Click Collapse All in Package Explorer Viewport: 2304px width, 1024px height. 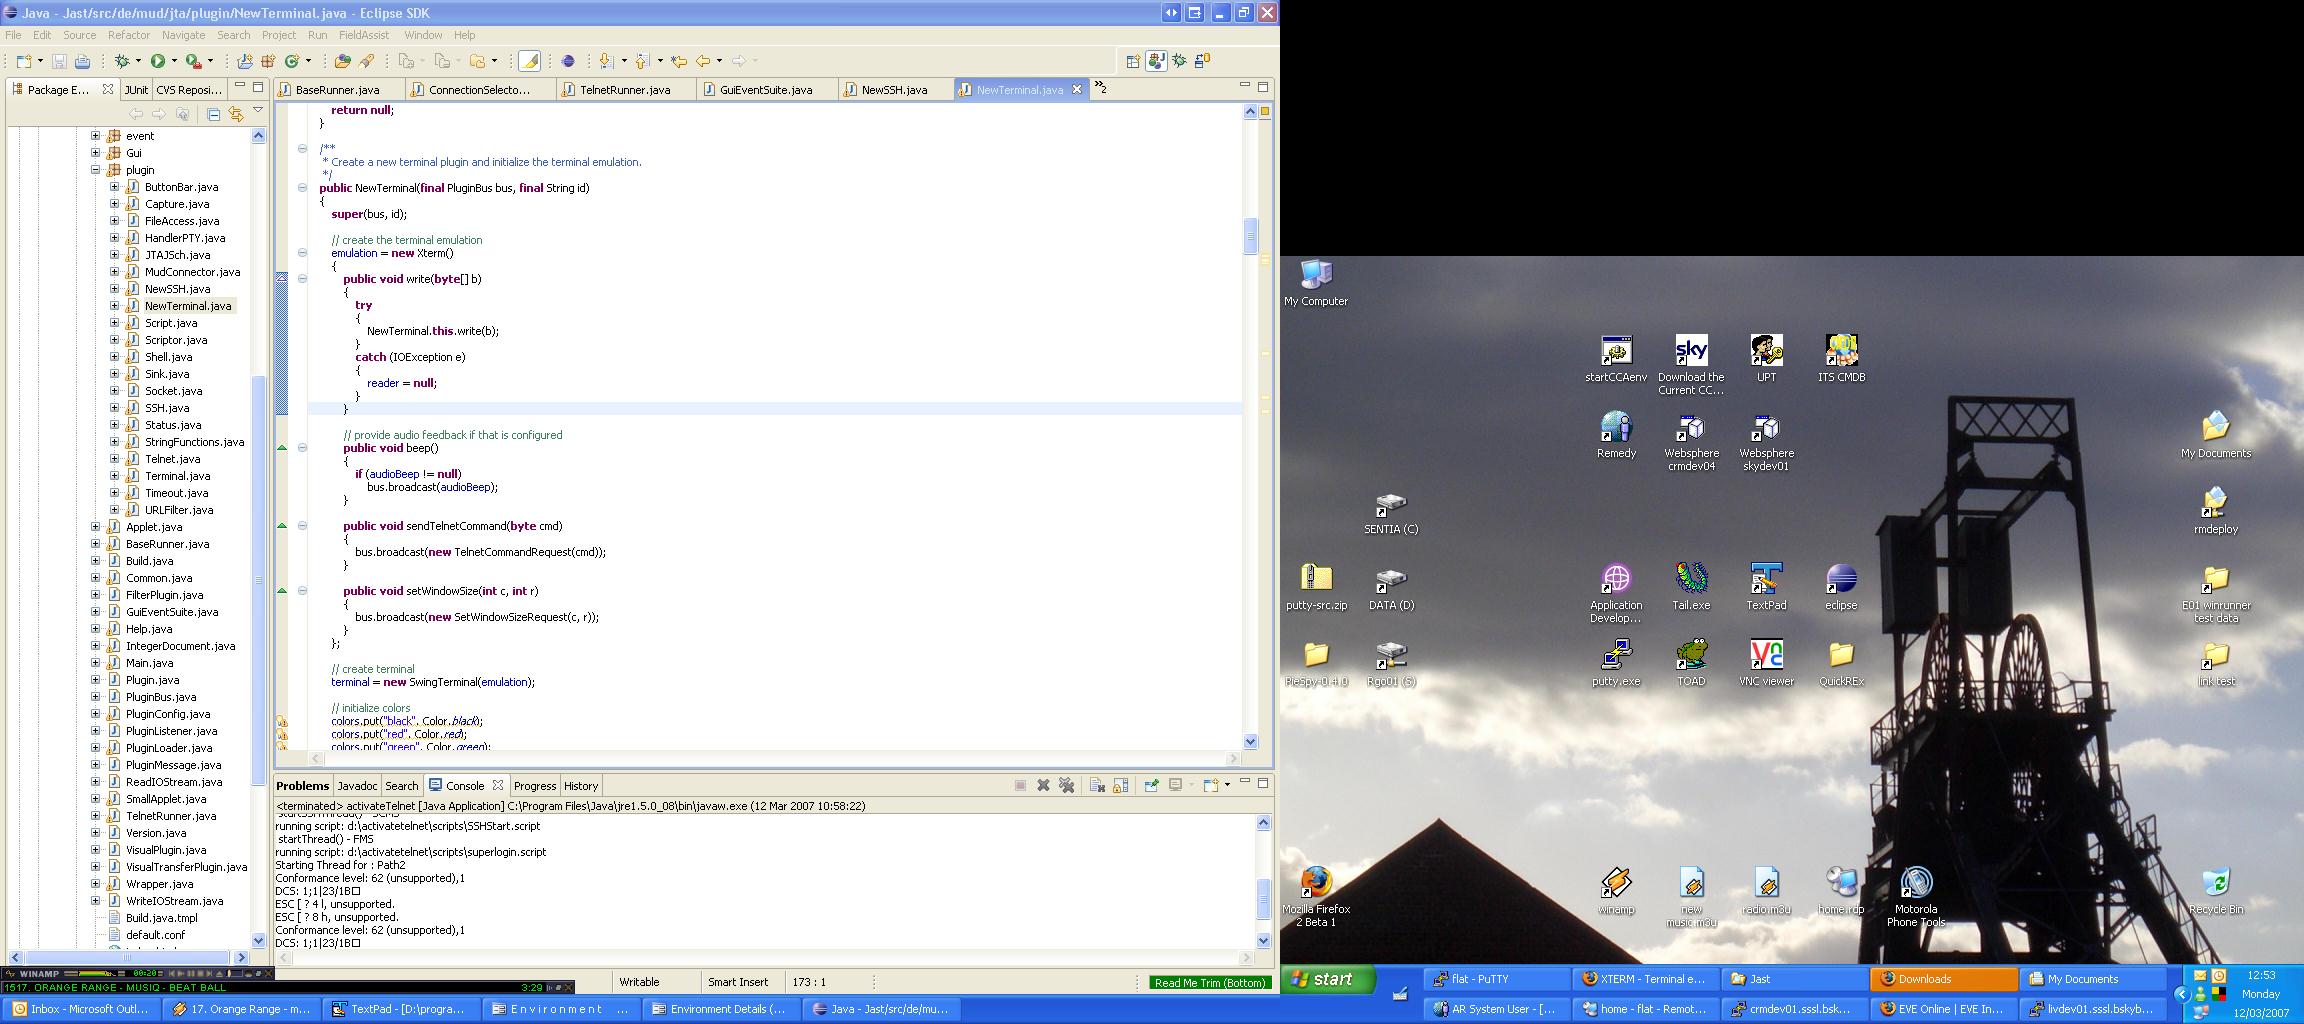(x=213, y=114)
